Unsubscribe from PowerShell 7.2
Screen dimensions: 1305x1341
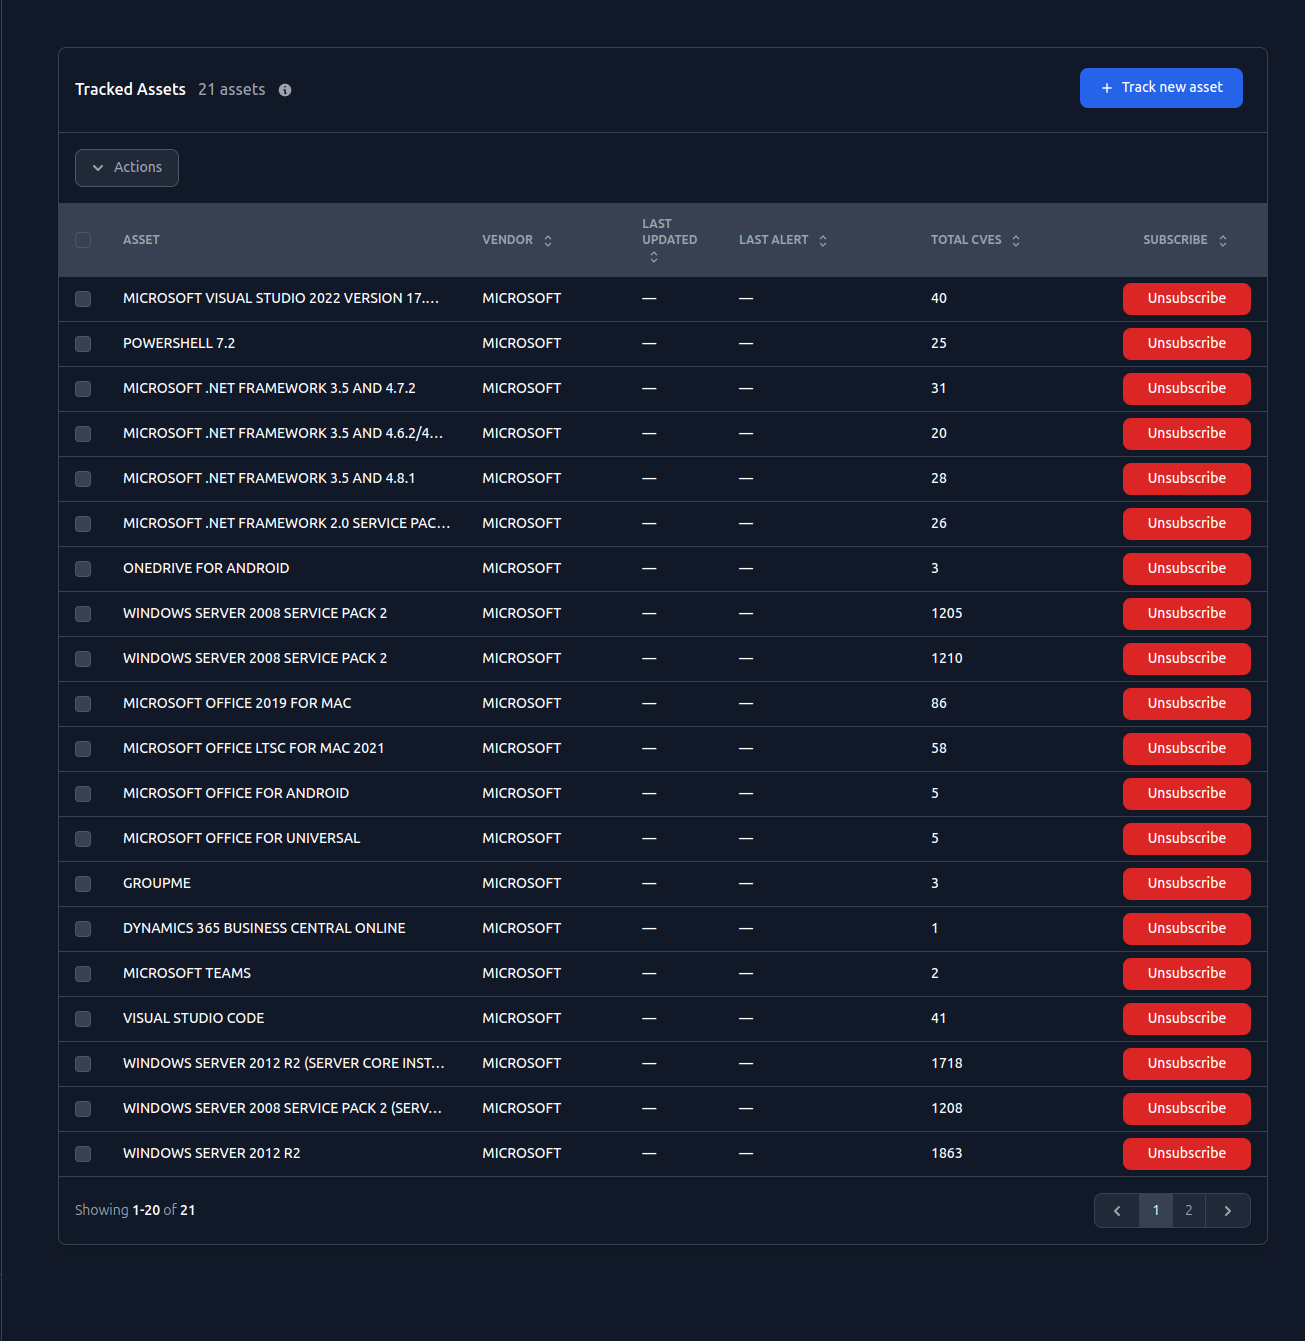(1186, 344)
